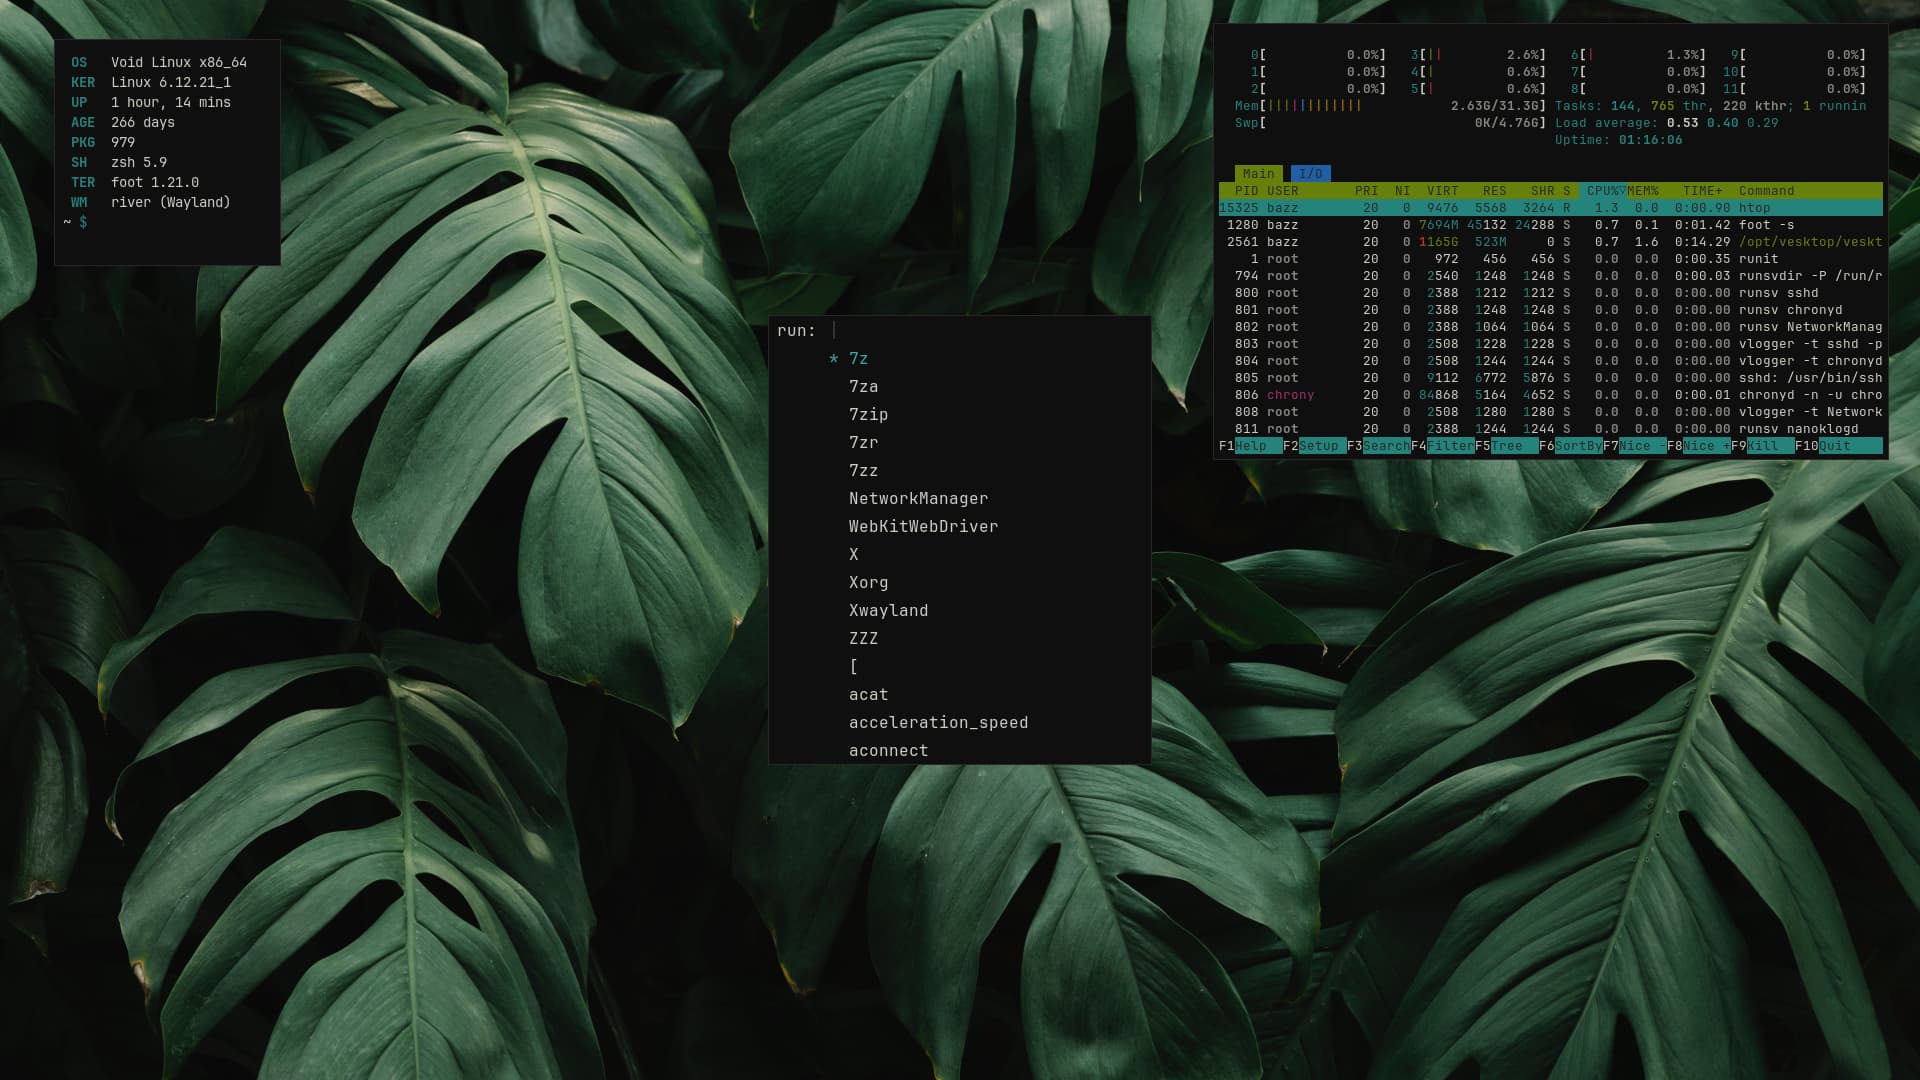This screenshot has width=1920, height=1080.
Task: Select the foot -s process row
Action: 1550,225
